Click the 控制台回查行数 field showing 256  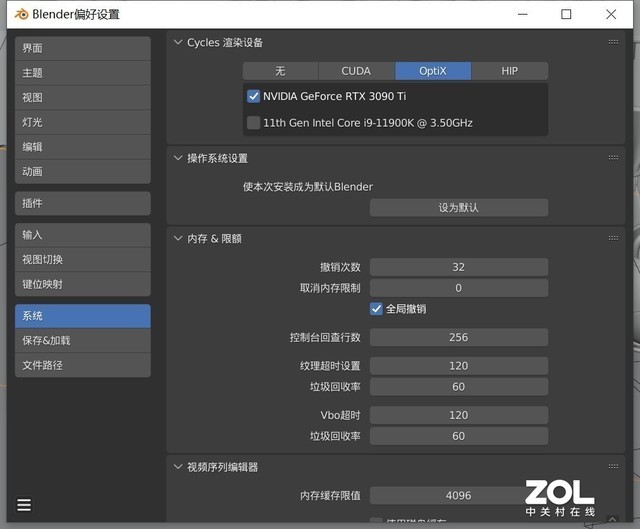459,337
